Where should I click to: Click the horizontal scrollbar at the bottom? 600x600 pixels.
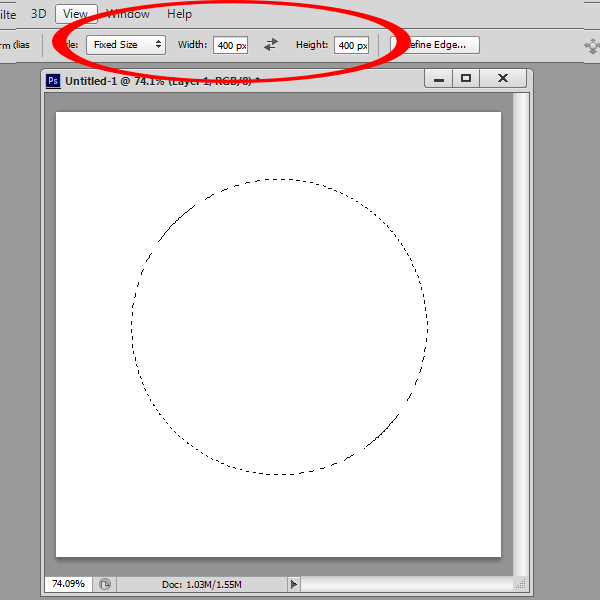[405, 583]
